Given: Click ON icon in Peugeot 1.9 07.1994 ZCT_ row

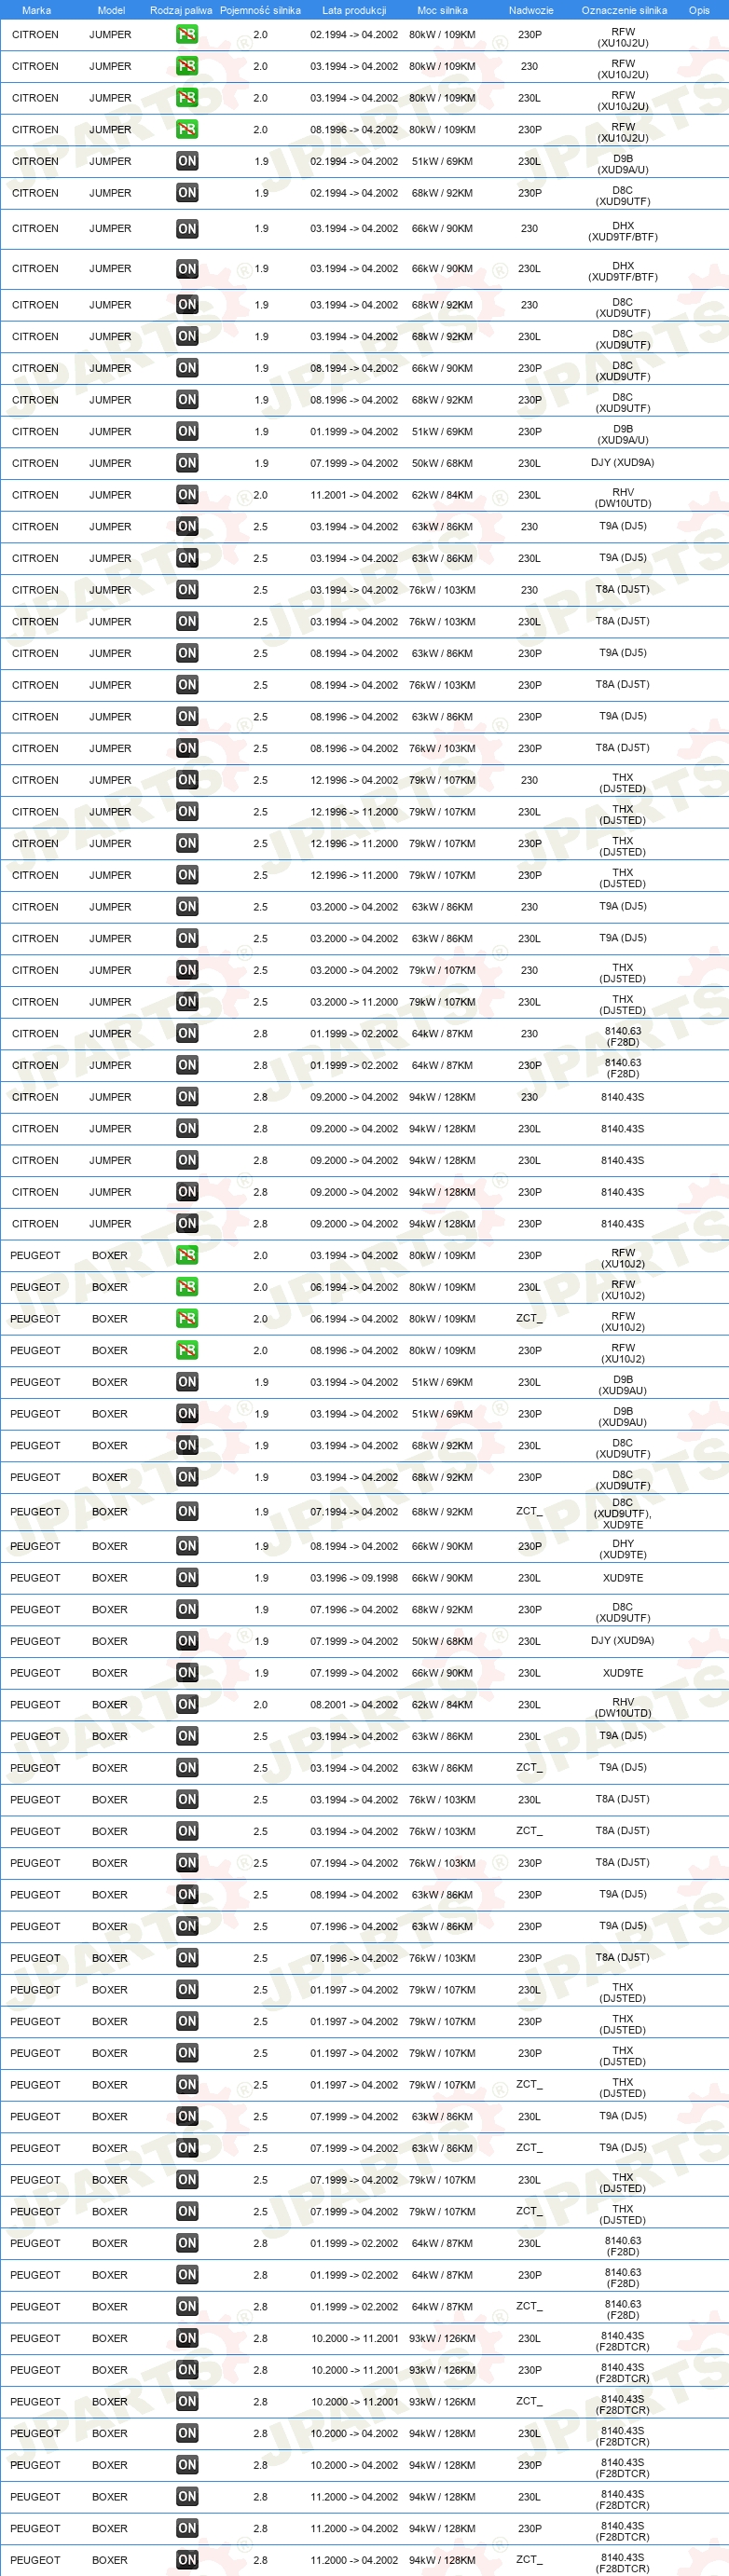Looking at the screenshot, I should [x=187, y=1512].
